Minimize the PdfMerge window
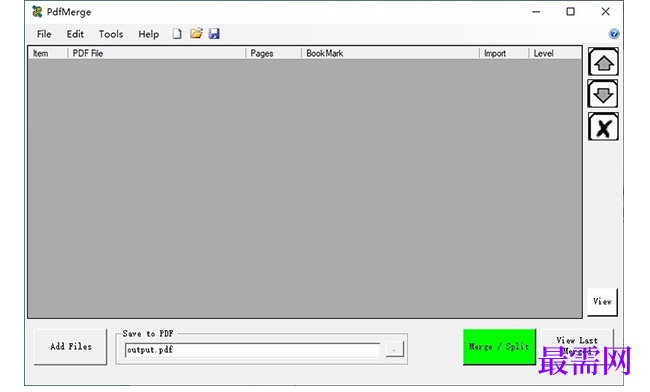650x392 pixels. click(536, 12)
